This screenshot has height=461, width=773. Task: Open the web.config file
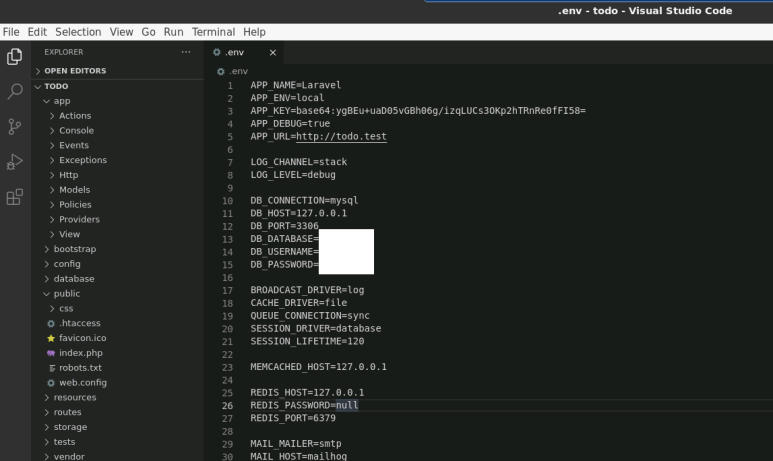pyautogui.click(x=117, y=383)
